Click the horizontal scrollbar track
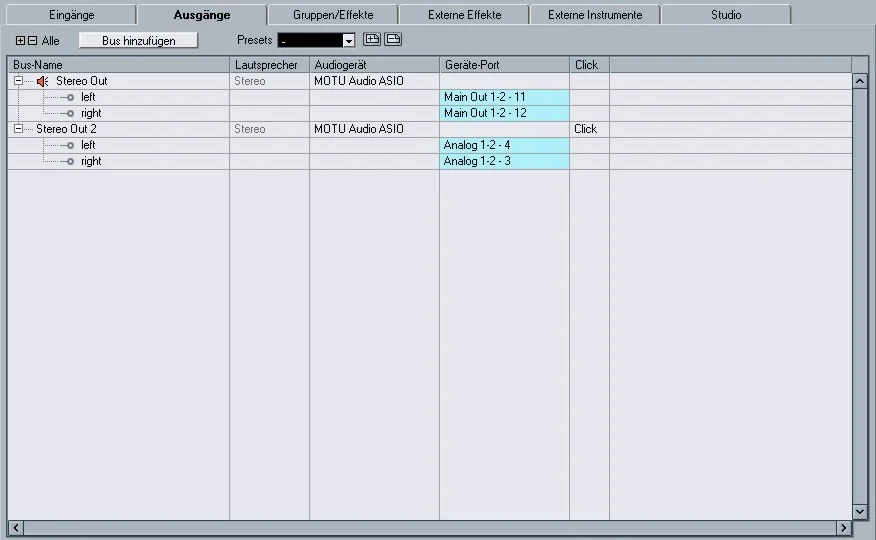Screen dimensions: 876x540 [x=430, y=528]
